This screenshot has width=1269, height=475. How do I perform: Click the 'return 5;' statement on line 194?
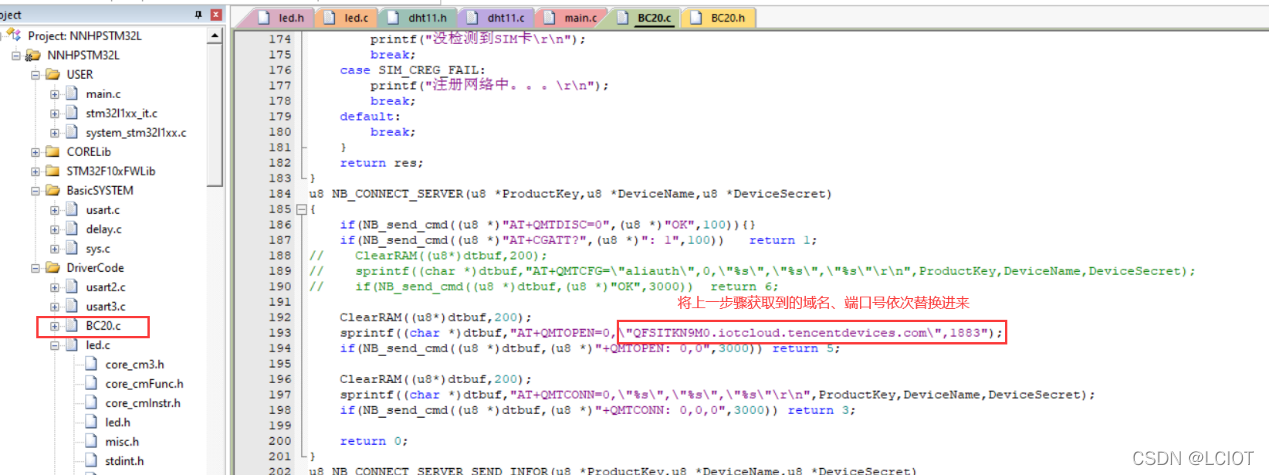[806, 348]
